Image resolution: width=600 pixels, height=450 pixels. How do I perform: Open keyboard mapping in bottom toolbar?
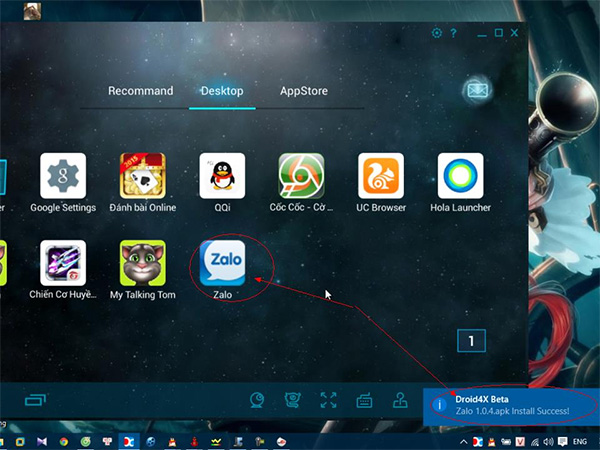tap(364, 400)
